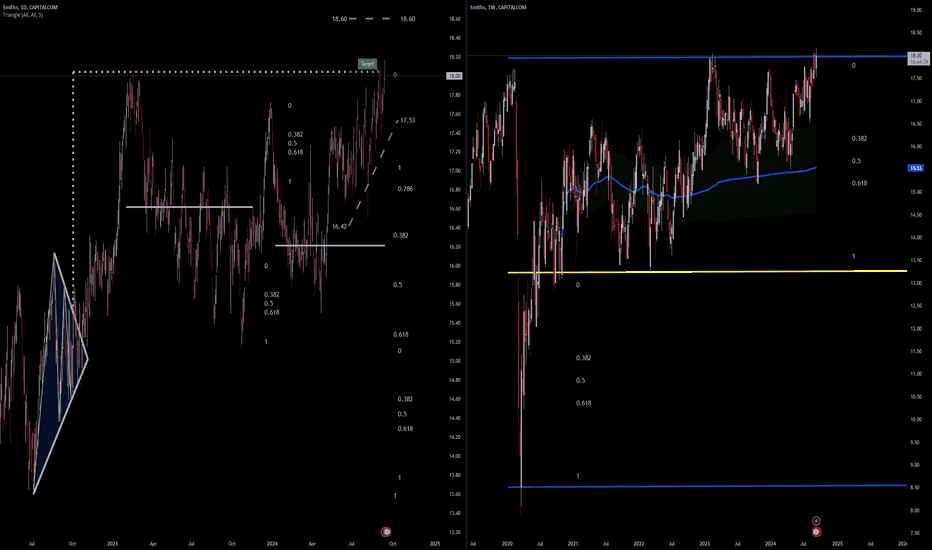Click the Smiths 1W CAPITALCOM symbol title
Image resolution: width=932 pixels, height=550 pixels.
coord(498,7)
